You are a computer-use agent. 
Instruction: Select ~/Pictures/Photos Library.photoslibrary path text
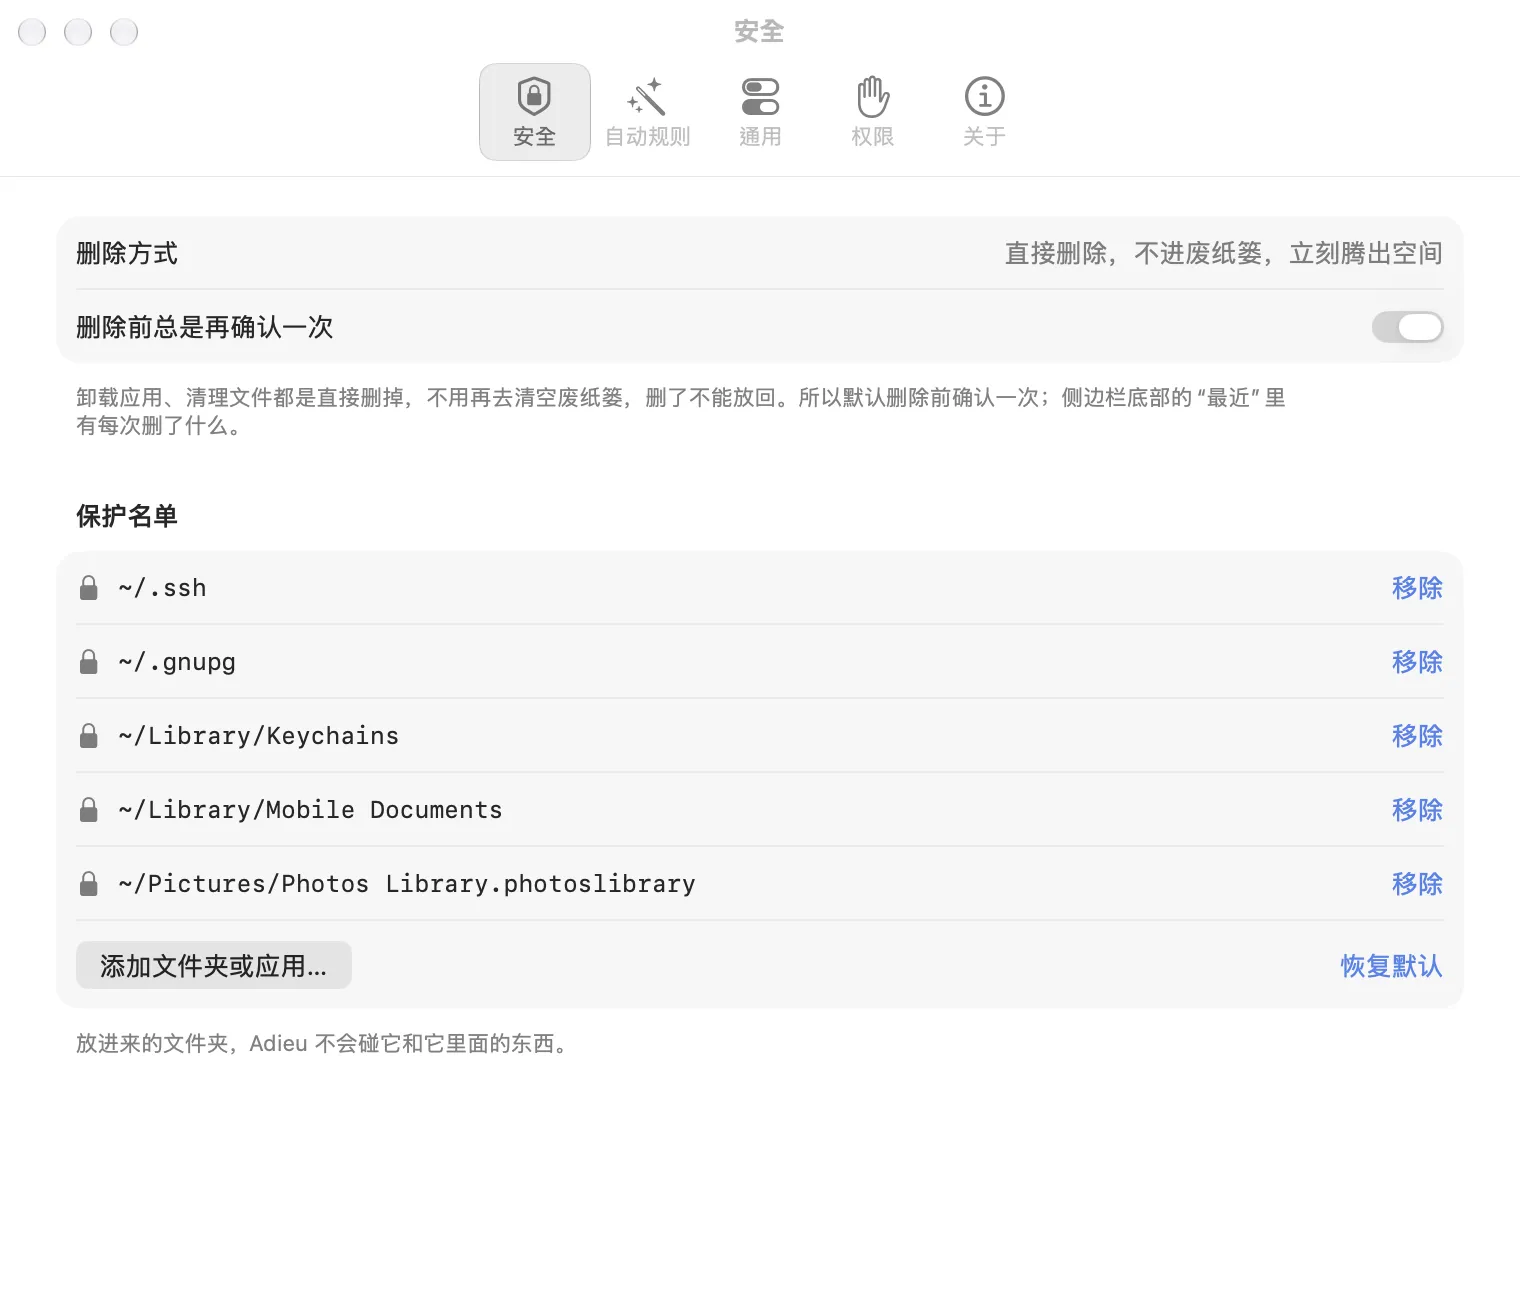click(x=406, y=884)
